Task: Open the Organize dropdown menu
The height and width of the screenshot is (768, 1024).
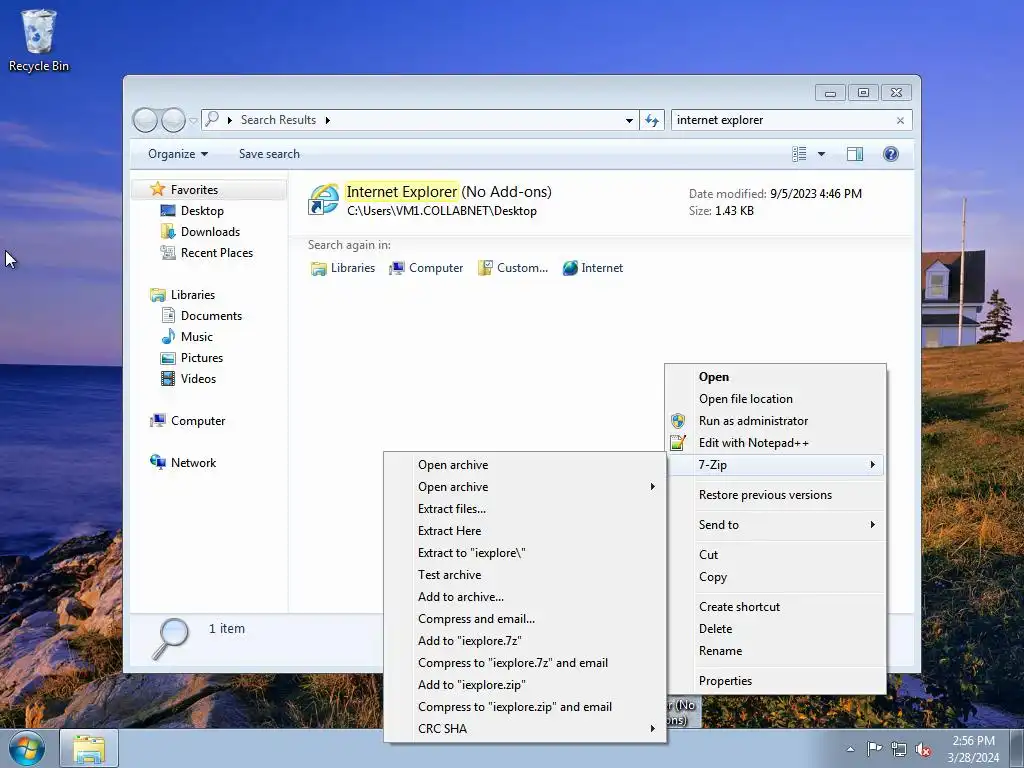Action: pos(178,154)
